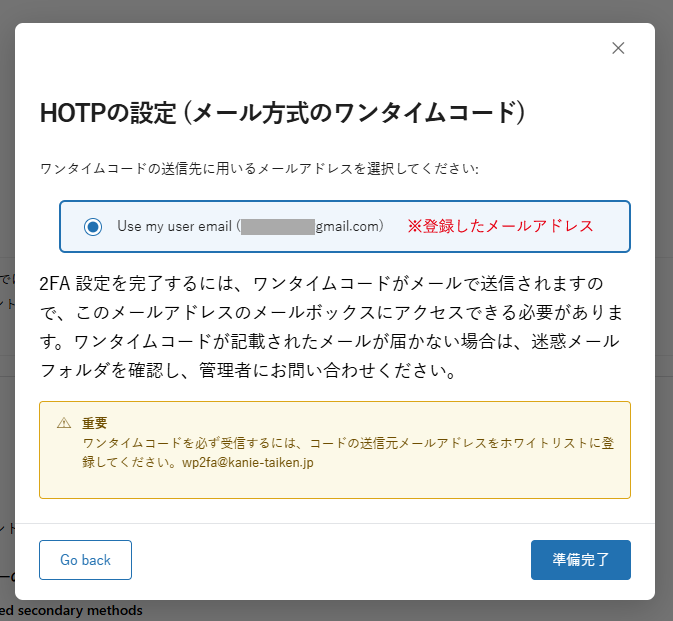Close the HOTP setup dialog with X
This screenshot has height=621, width=673.
tap(618, 48)
